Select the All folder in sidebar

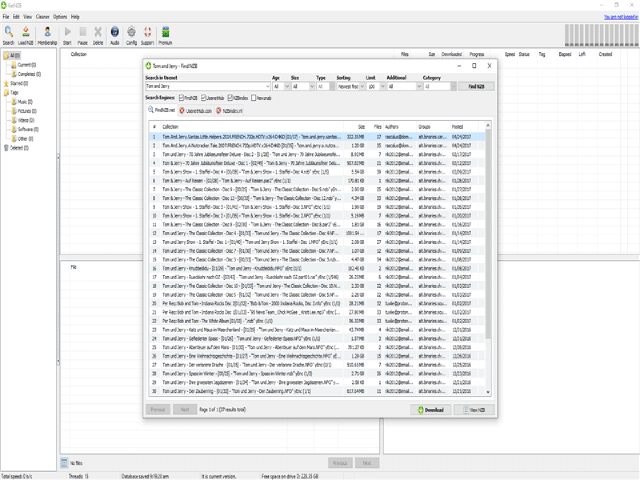[12, 56]
